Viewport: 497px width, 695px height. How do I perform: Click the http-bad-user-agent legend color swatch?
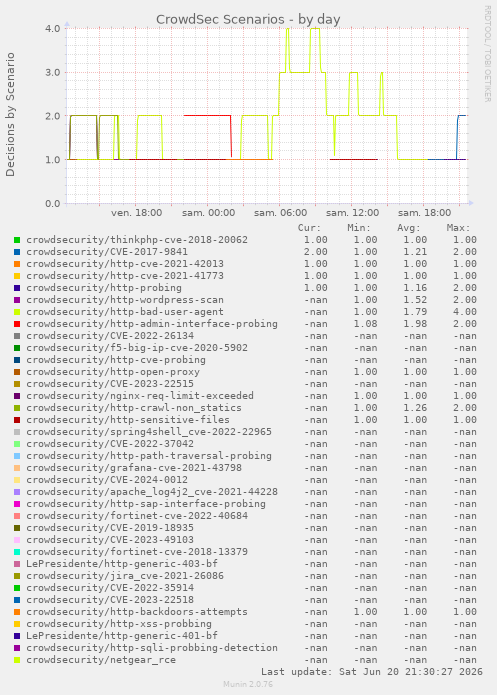pyautogui.click(x=17, y=312)
